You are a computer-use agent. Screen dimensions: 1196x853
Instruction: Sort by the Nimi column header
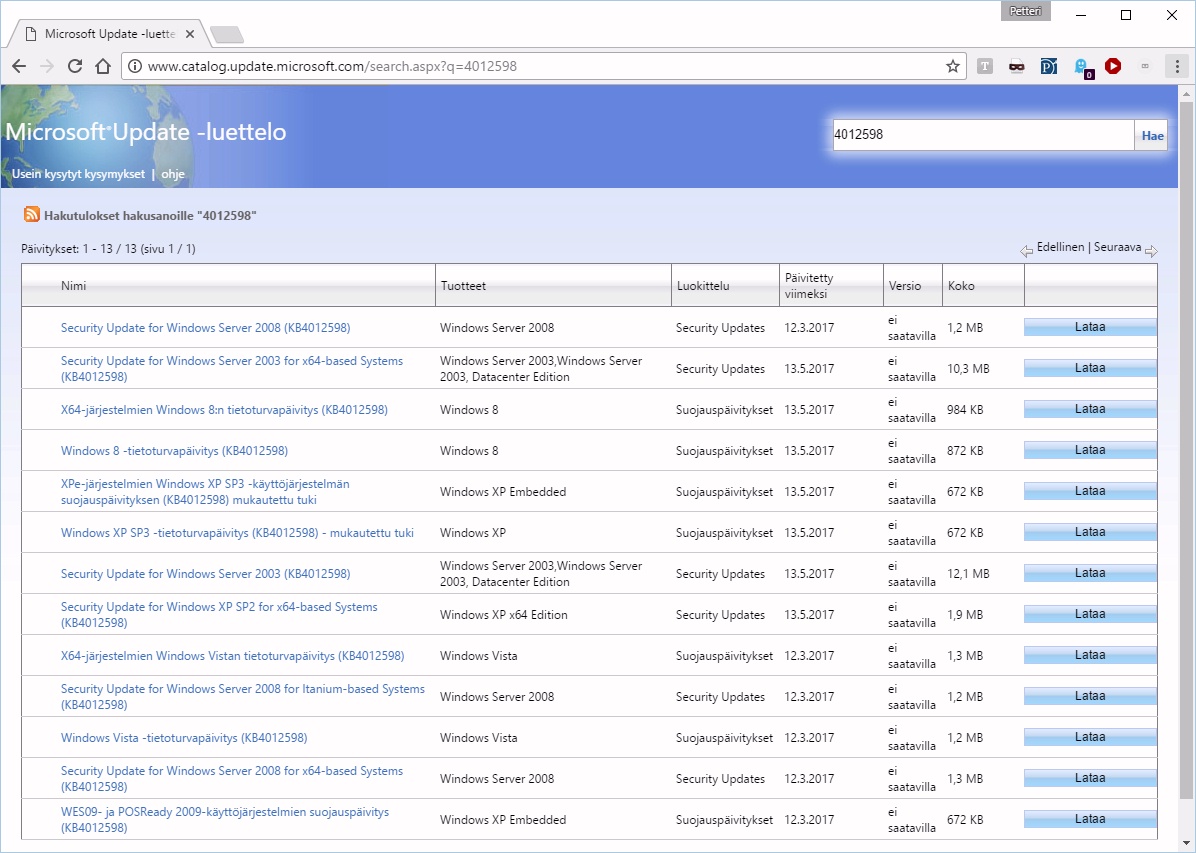click(x=73, y=285)
